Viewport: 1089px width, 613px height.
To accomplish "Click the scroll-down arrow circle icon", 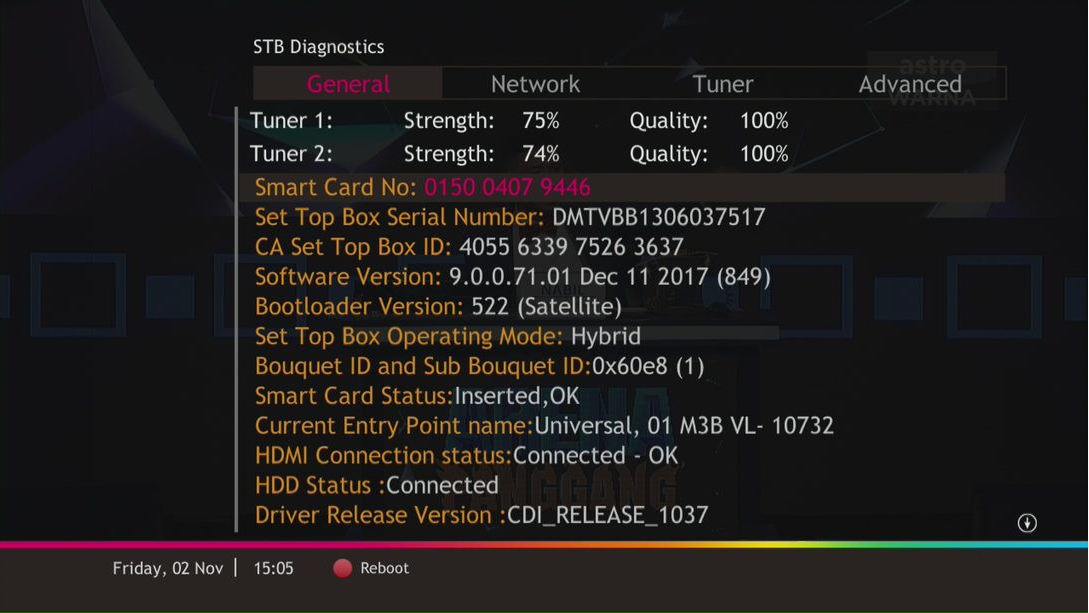I will (x=1027, y=523).
